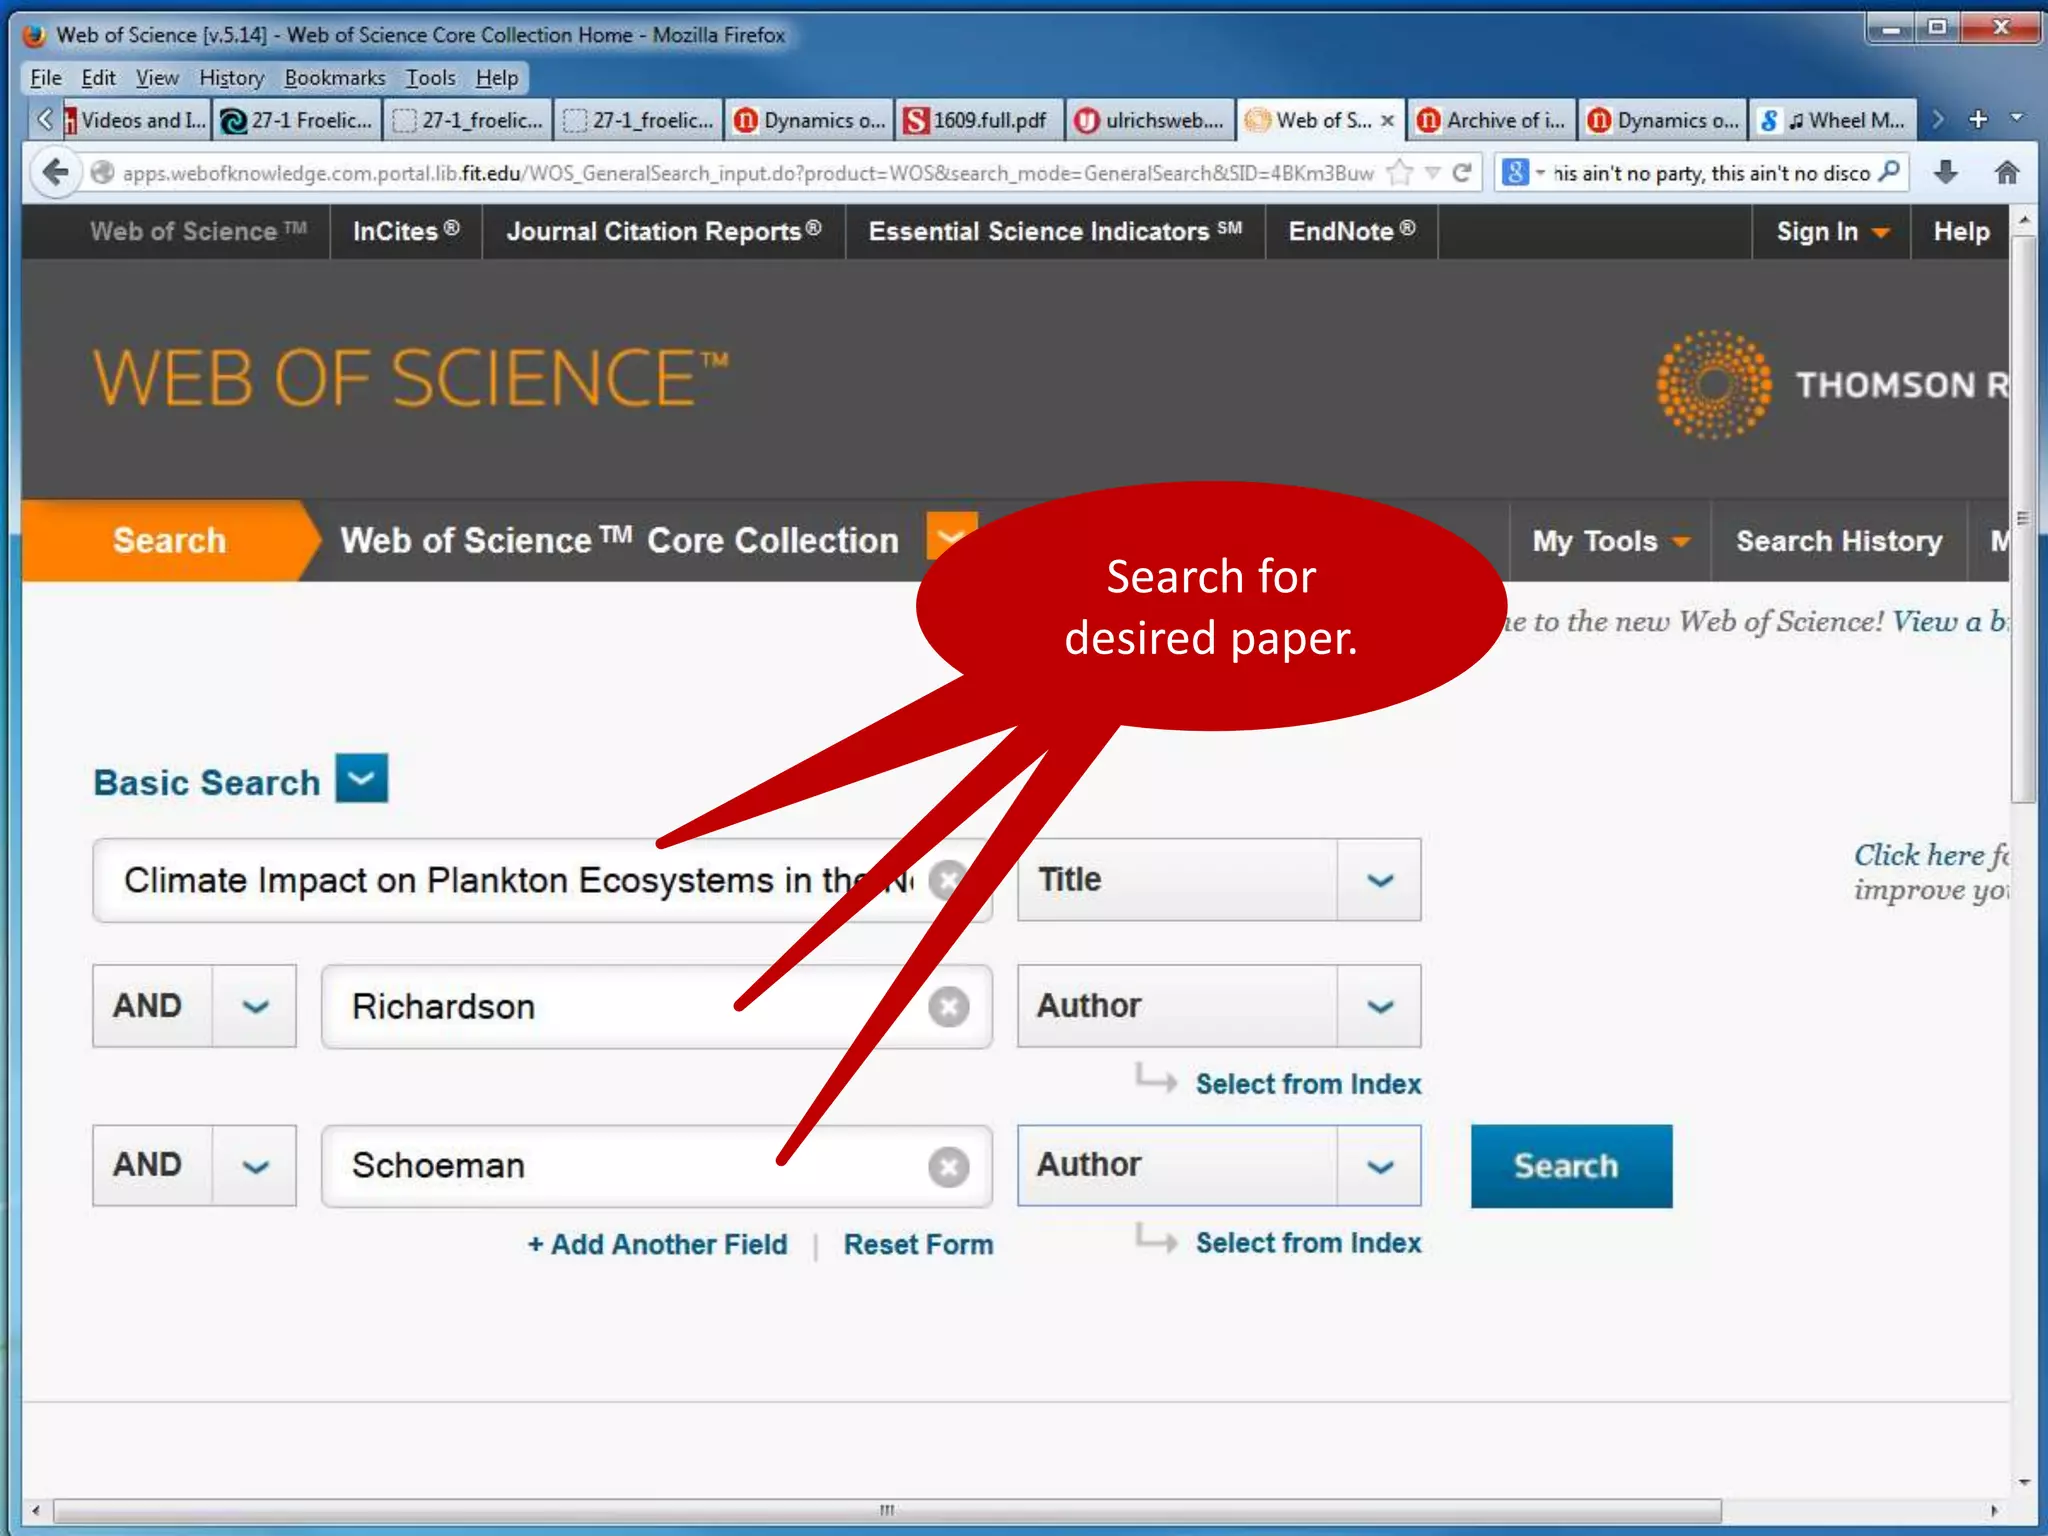Click Add Another Field link

coord(657,1244)
